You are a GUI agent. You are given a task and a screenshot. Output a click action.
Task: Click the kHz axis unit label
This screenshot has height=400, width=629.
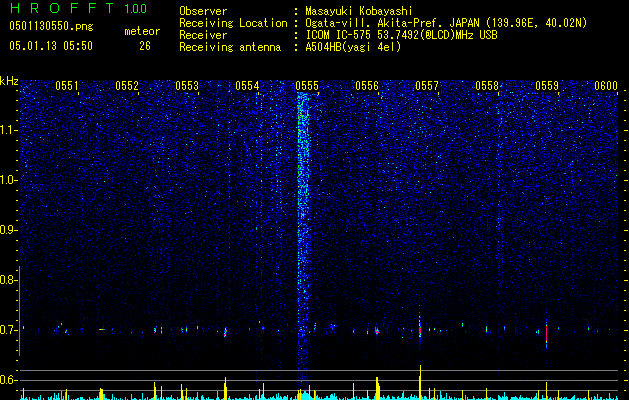[x=9, y=81]
